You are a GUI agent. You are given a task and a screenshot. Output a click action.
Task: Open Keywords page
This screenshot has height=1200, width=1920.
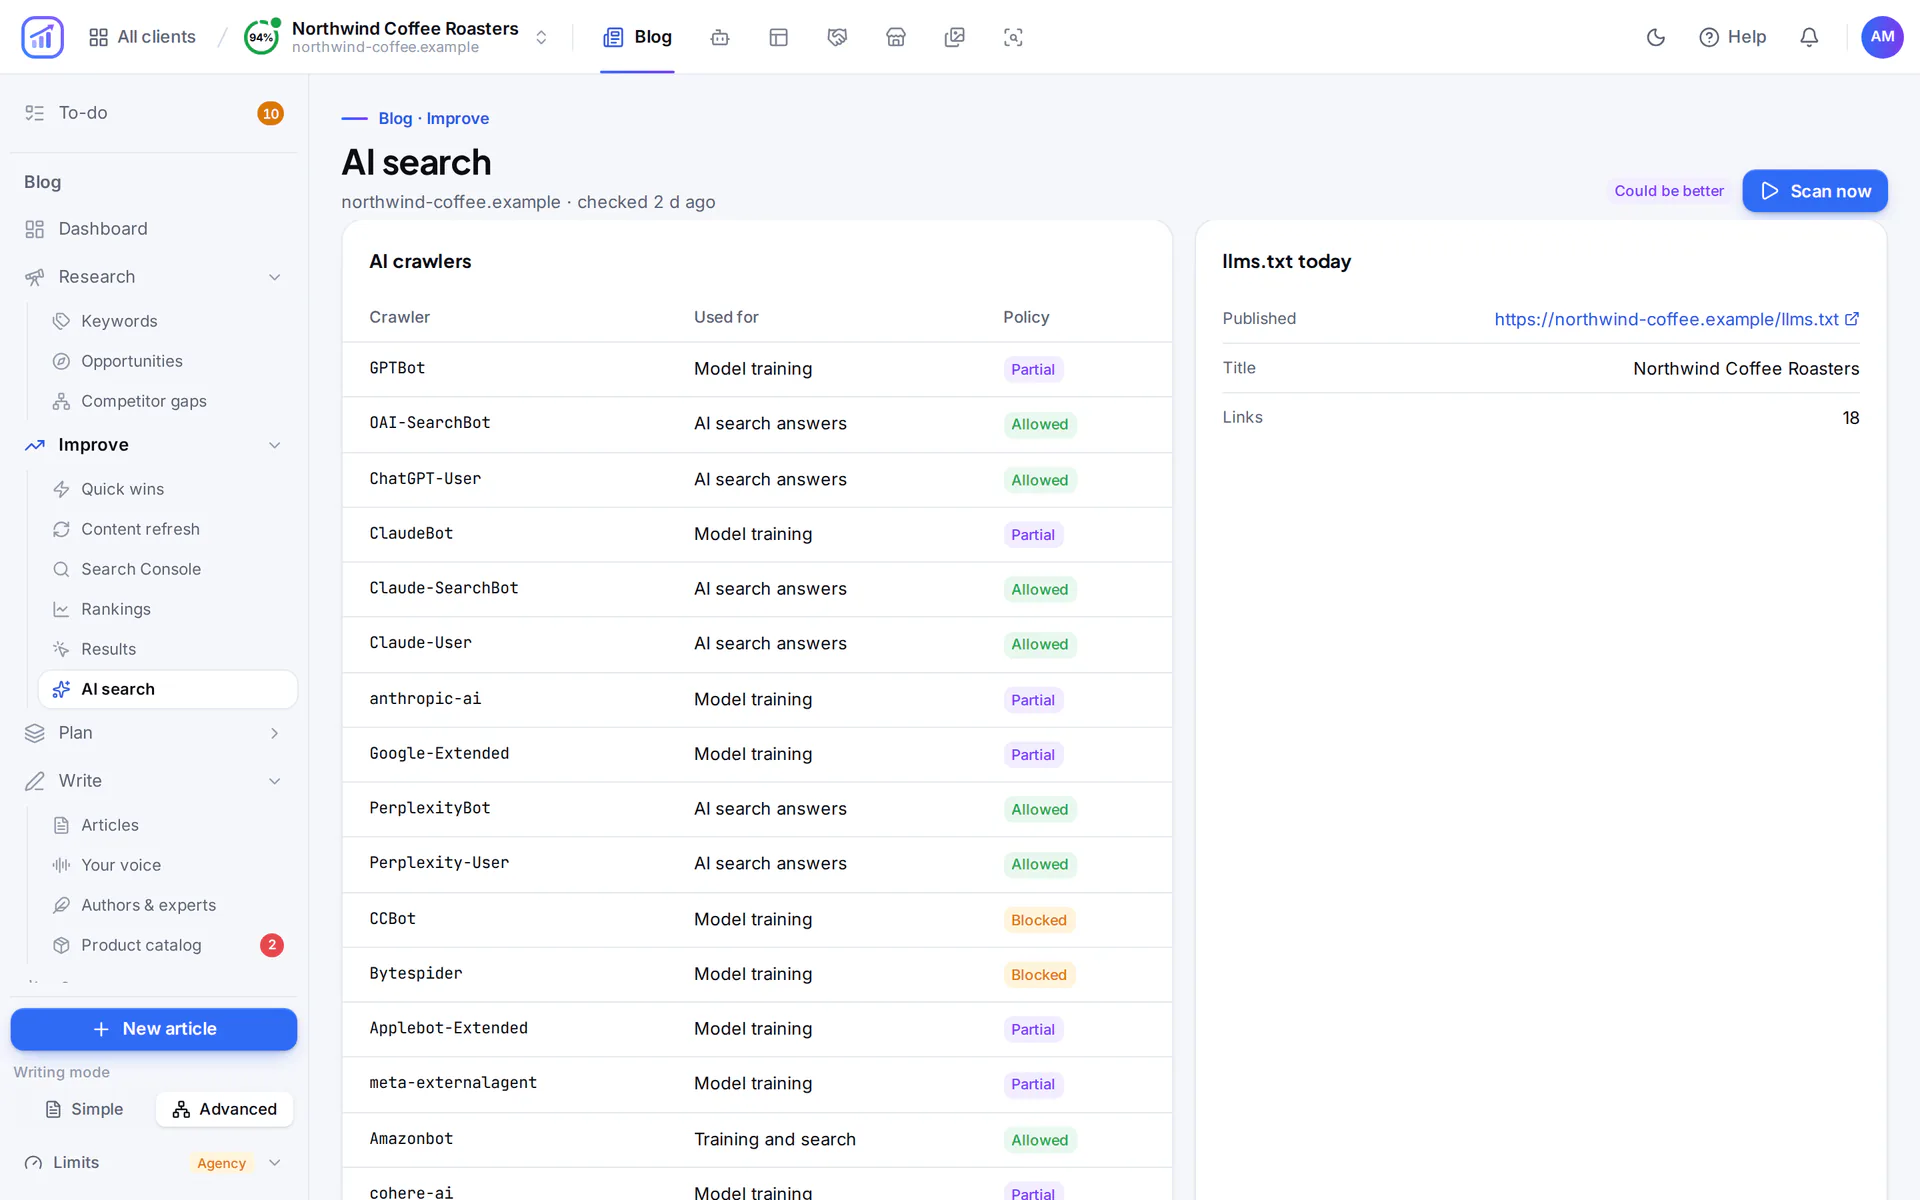point(168,321)
